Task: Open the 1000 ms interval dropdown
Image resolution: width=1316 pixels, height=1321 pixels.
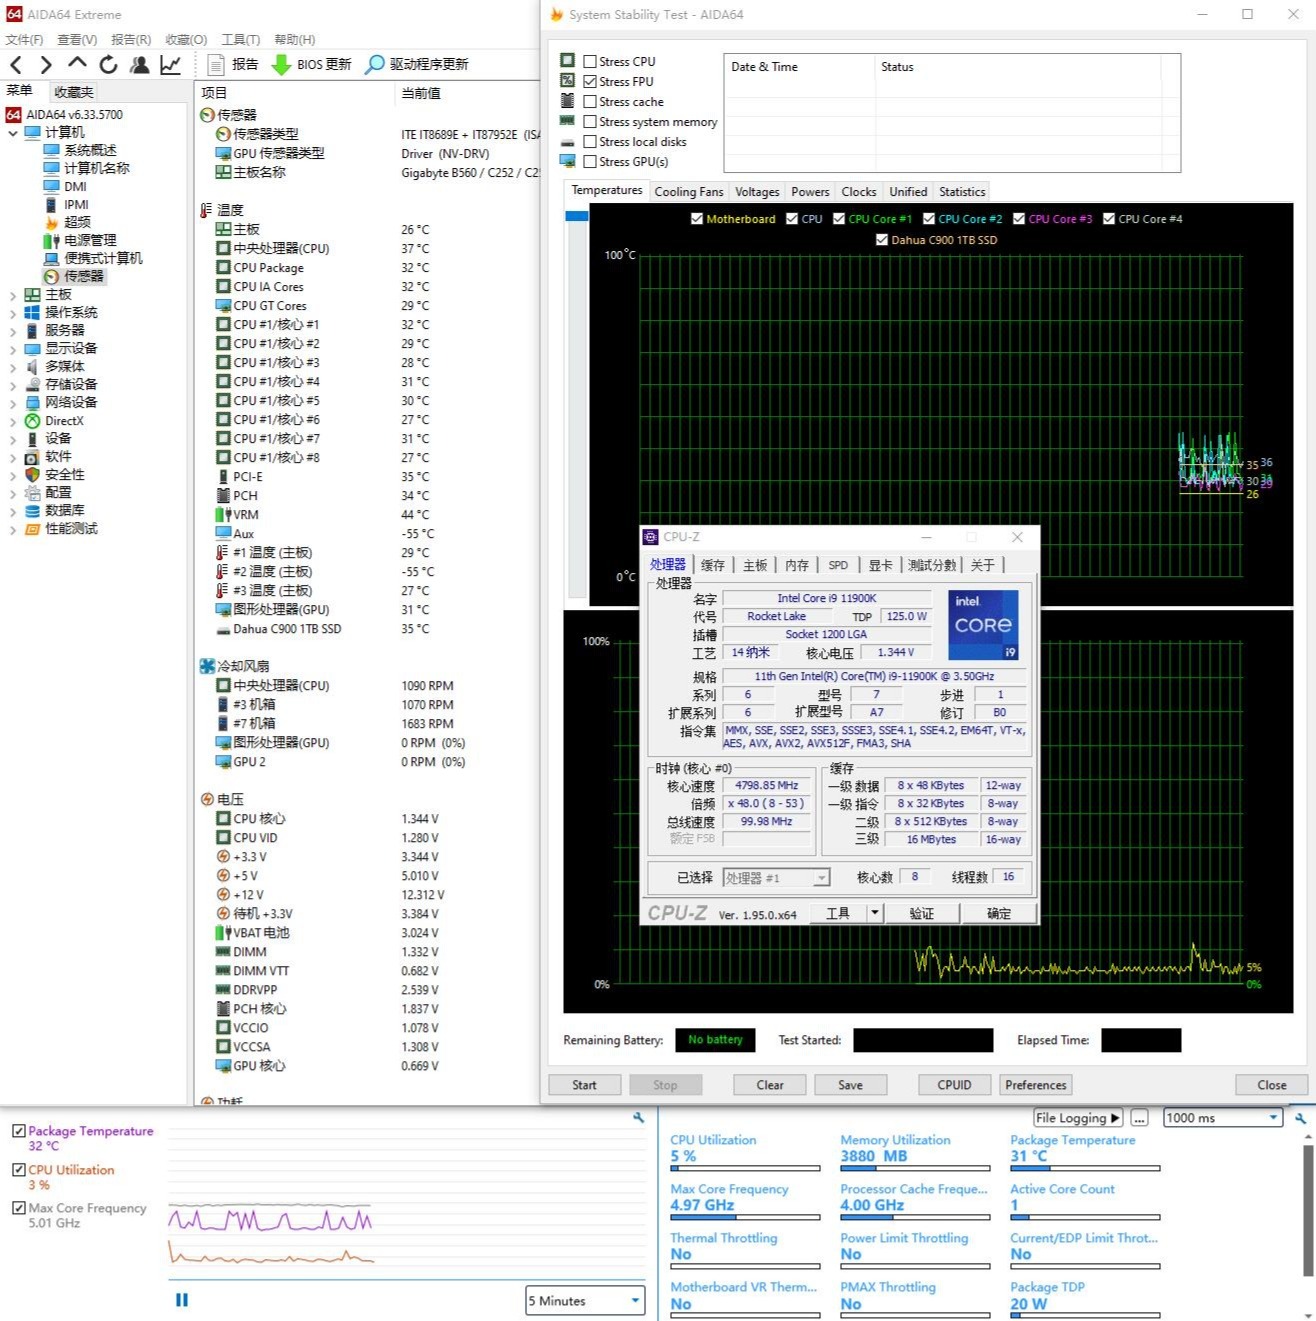Action: 1223,1117
